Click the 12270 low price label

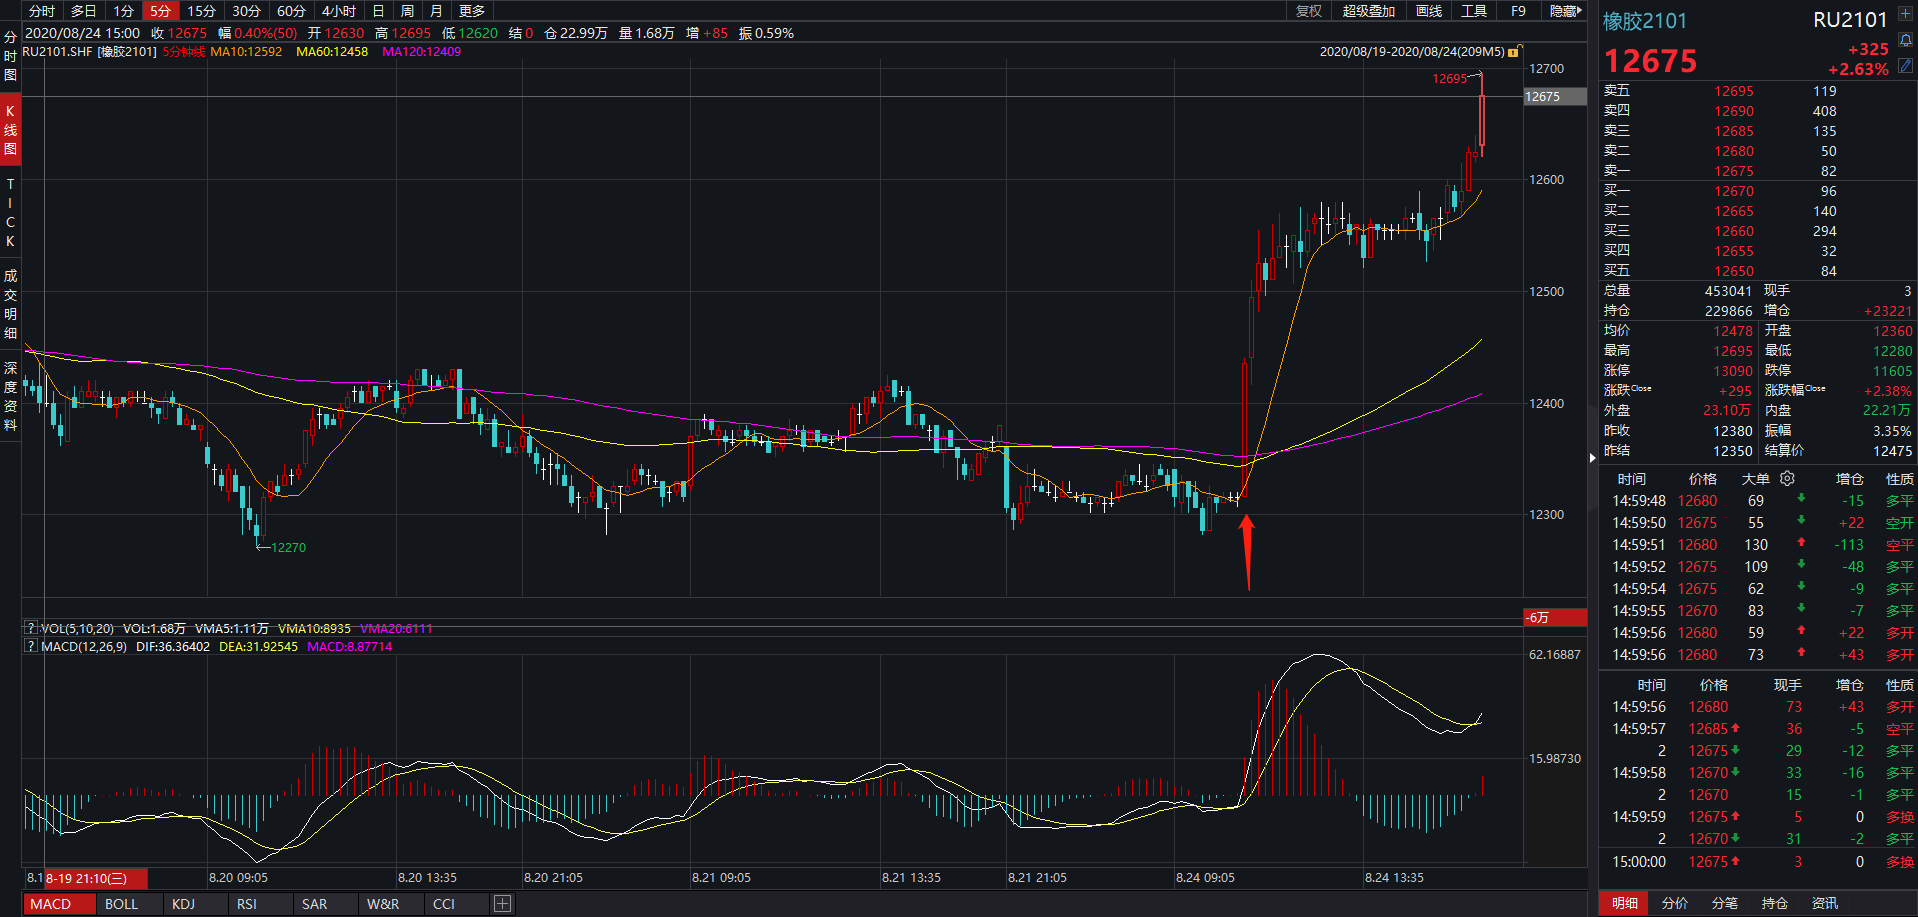(288, 547)
